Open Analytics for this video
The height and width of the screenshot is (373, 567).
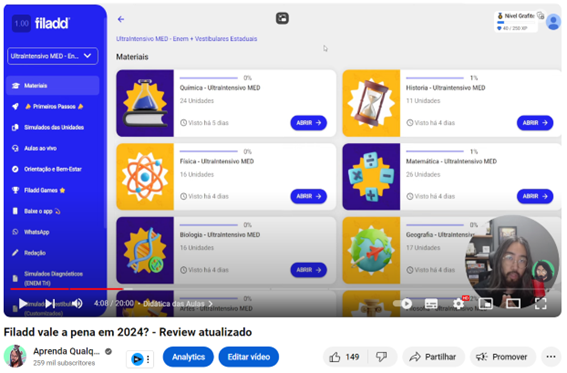(188, 357)
